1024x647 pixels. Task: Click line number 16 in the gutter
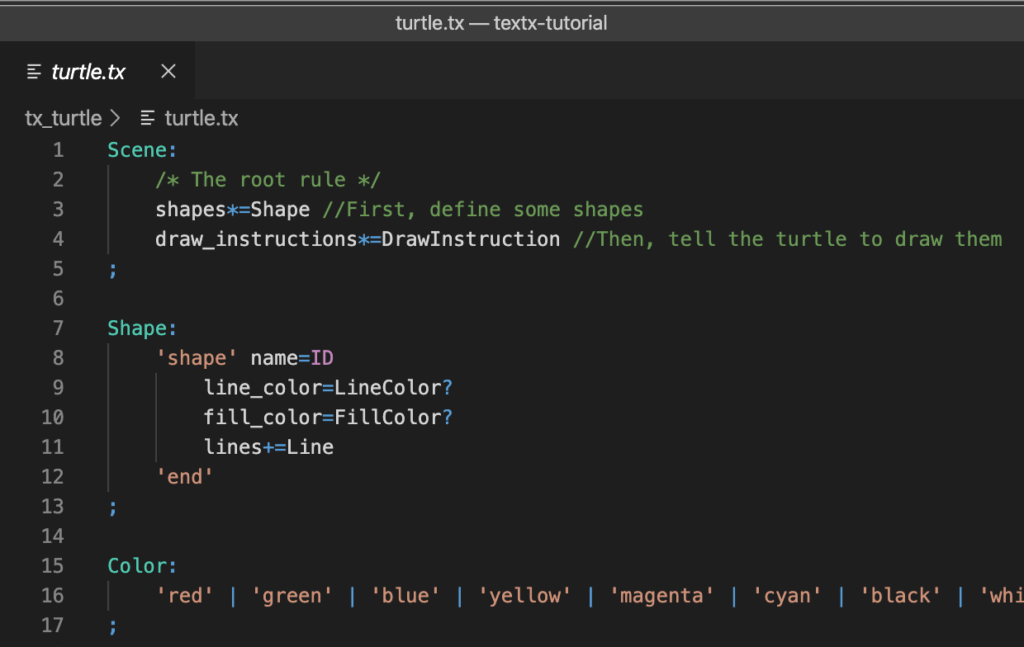(x=52, y=595)
